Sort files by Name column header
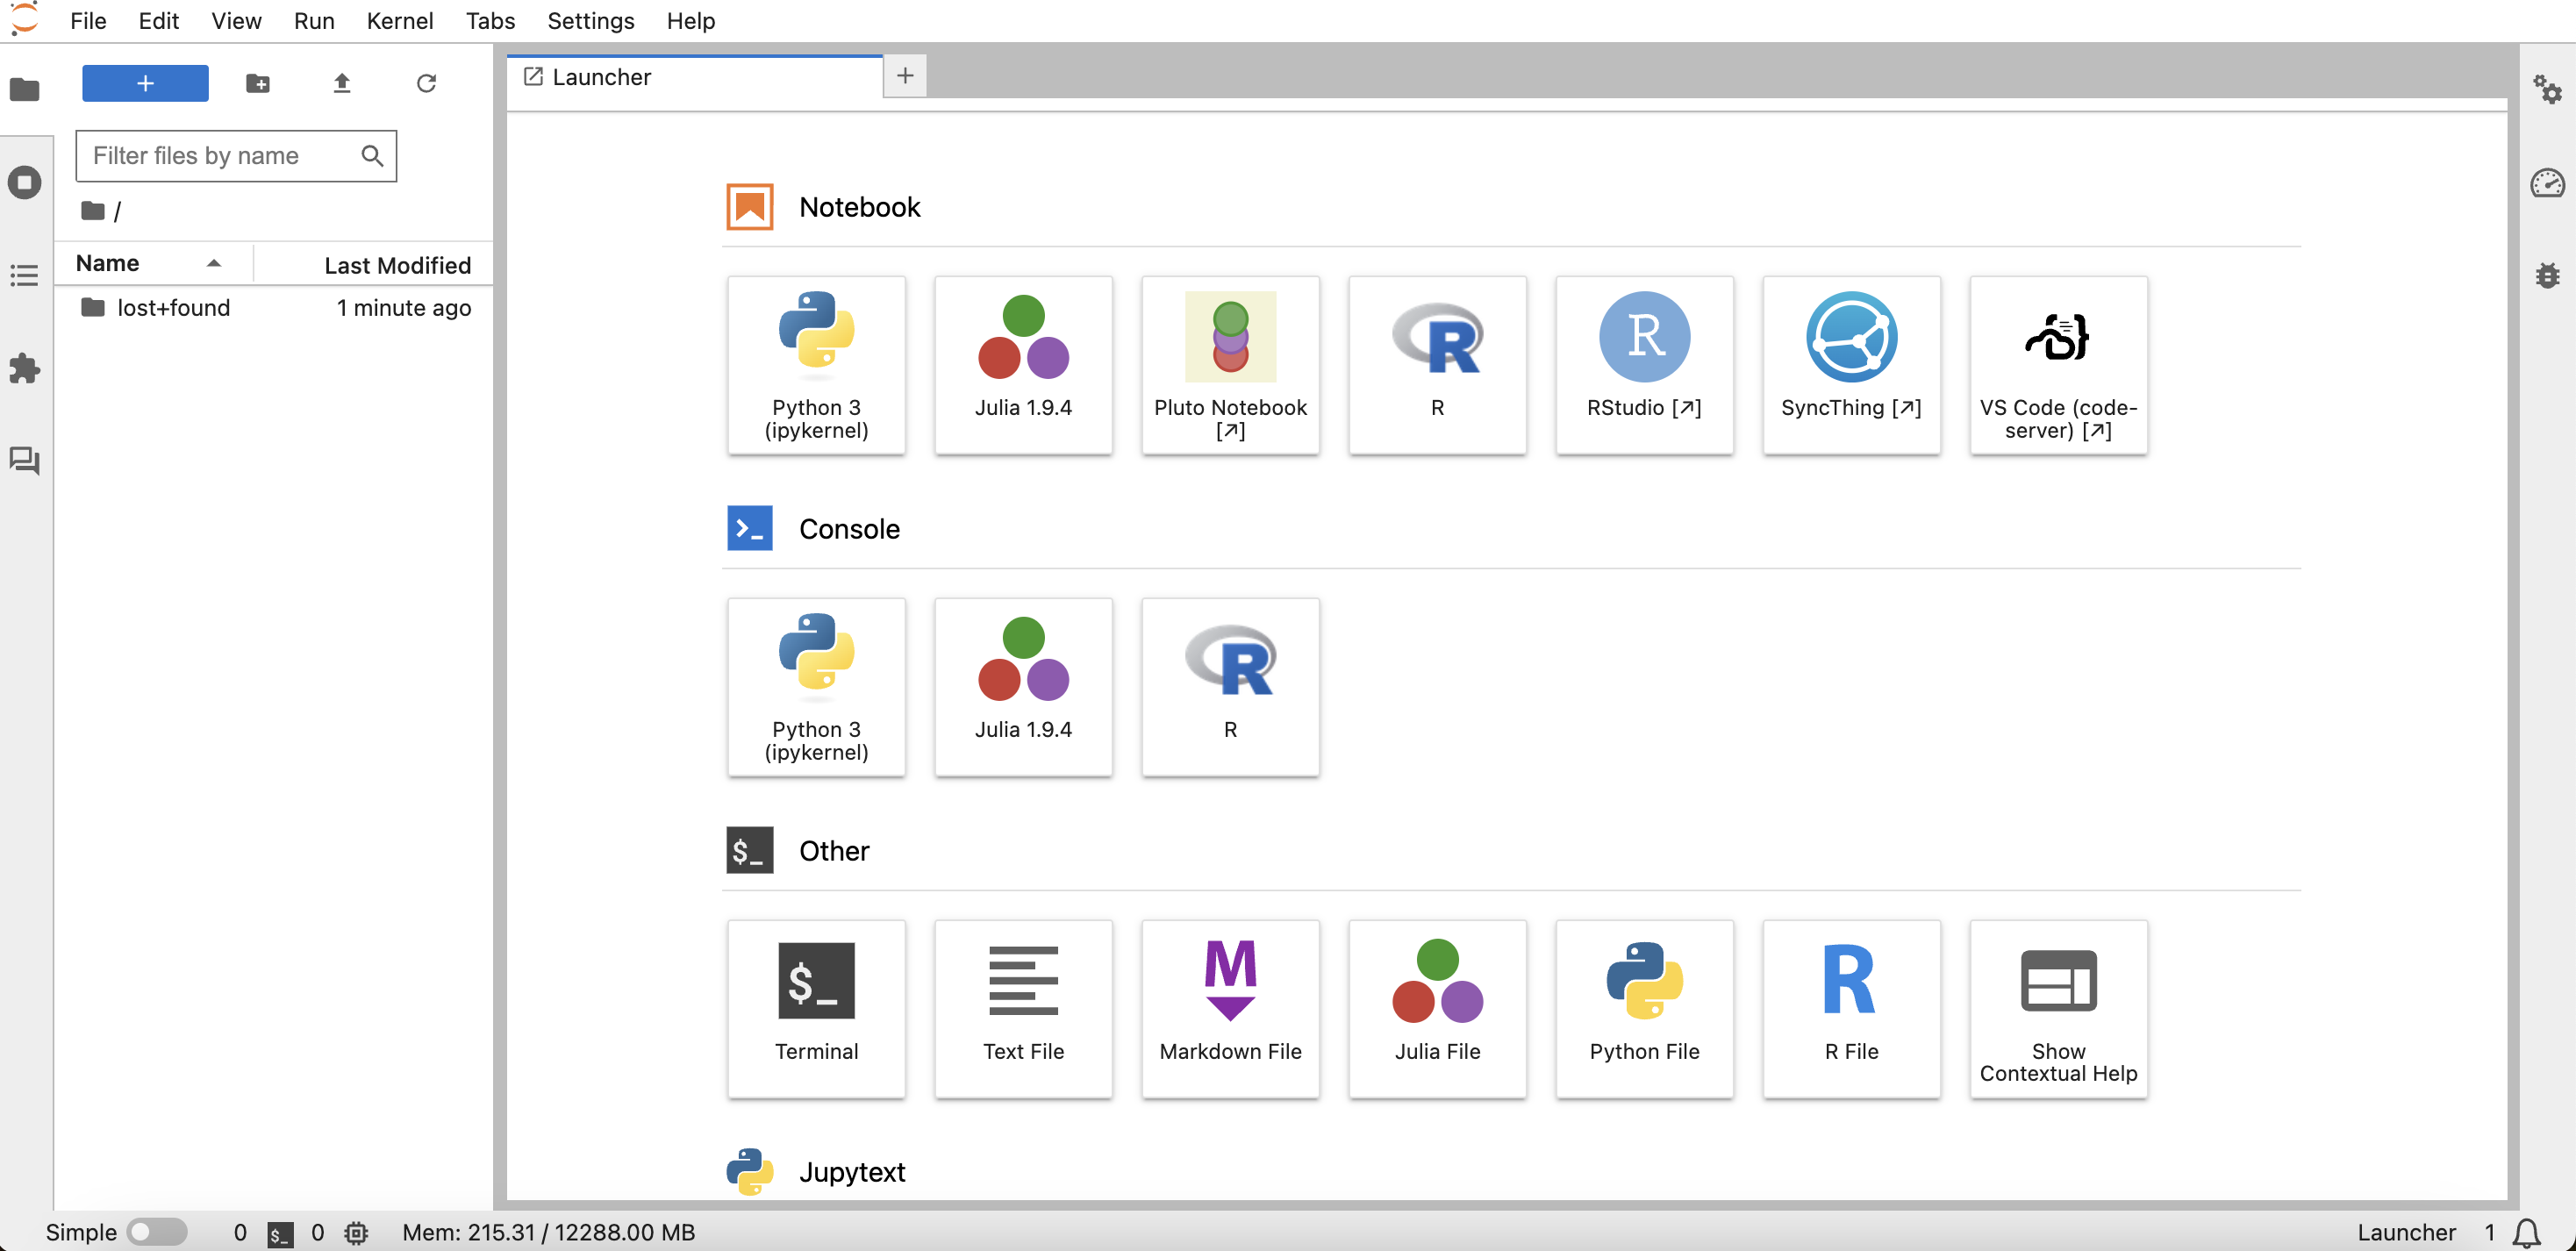This screenshot has height=1251, width=2576. (x=153, y=264)
